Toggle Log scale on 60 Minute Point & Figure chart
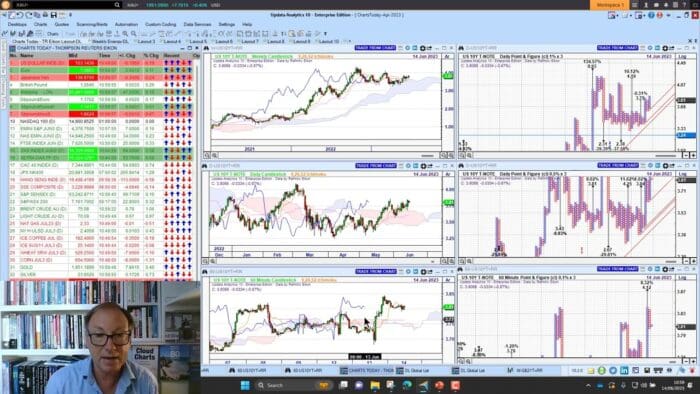 (682, 278)
